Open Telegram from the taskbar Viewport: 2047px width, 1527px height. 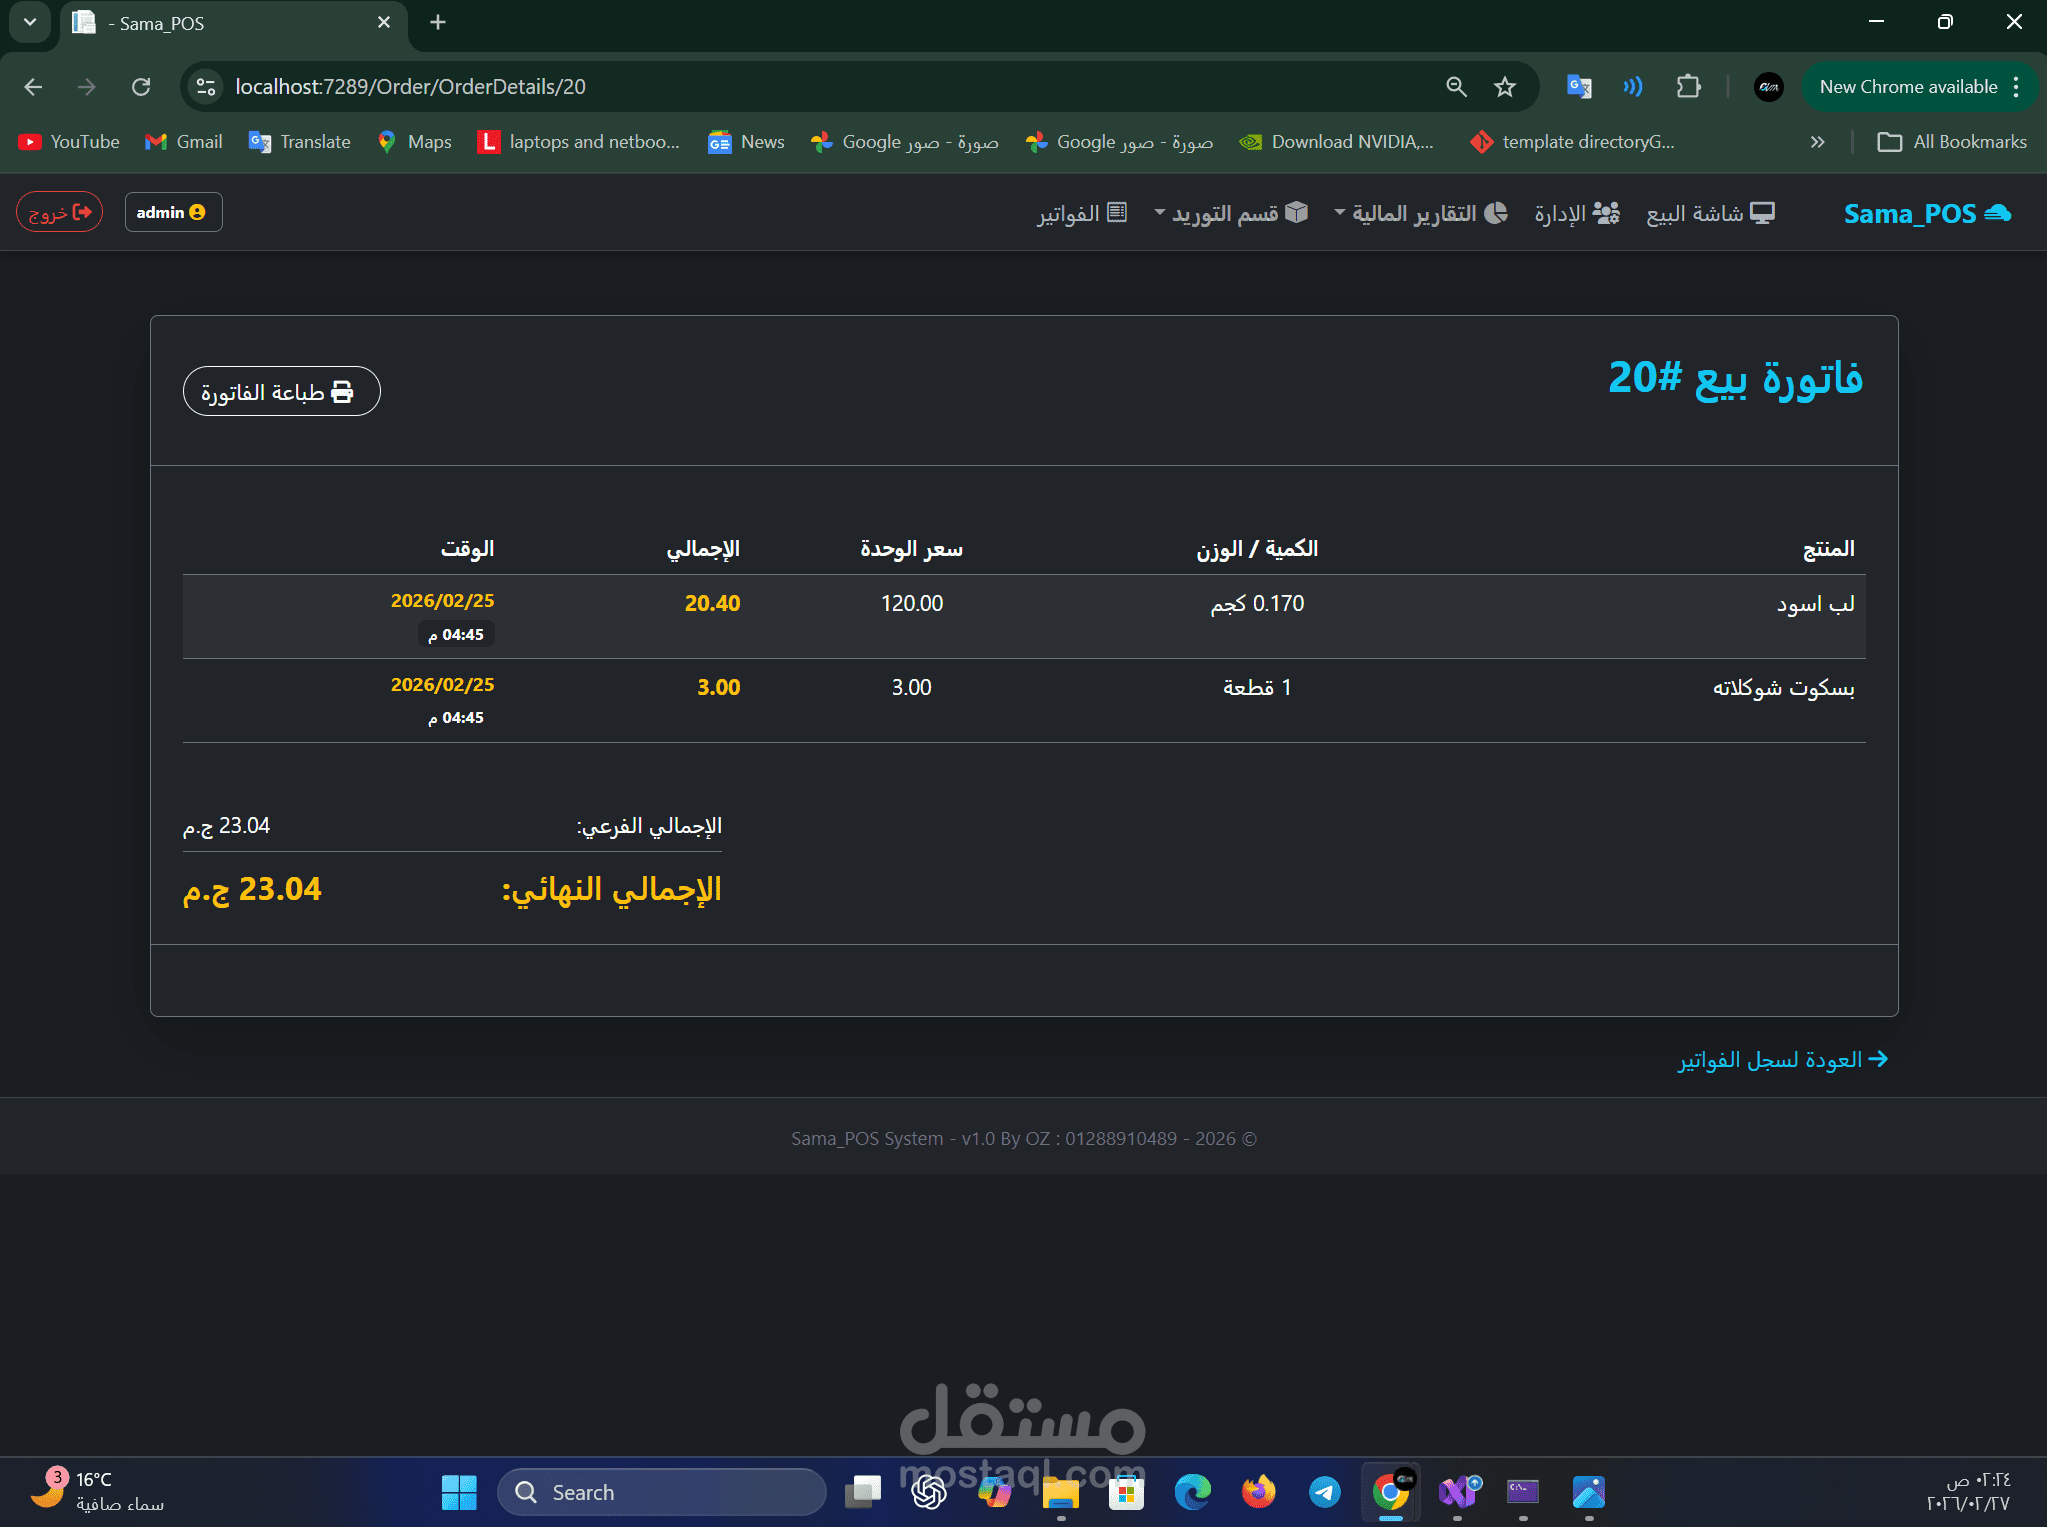1324,1492
